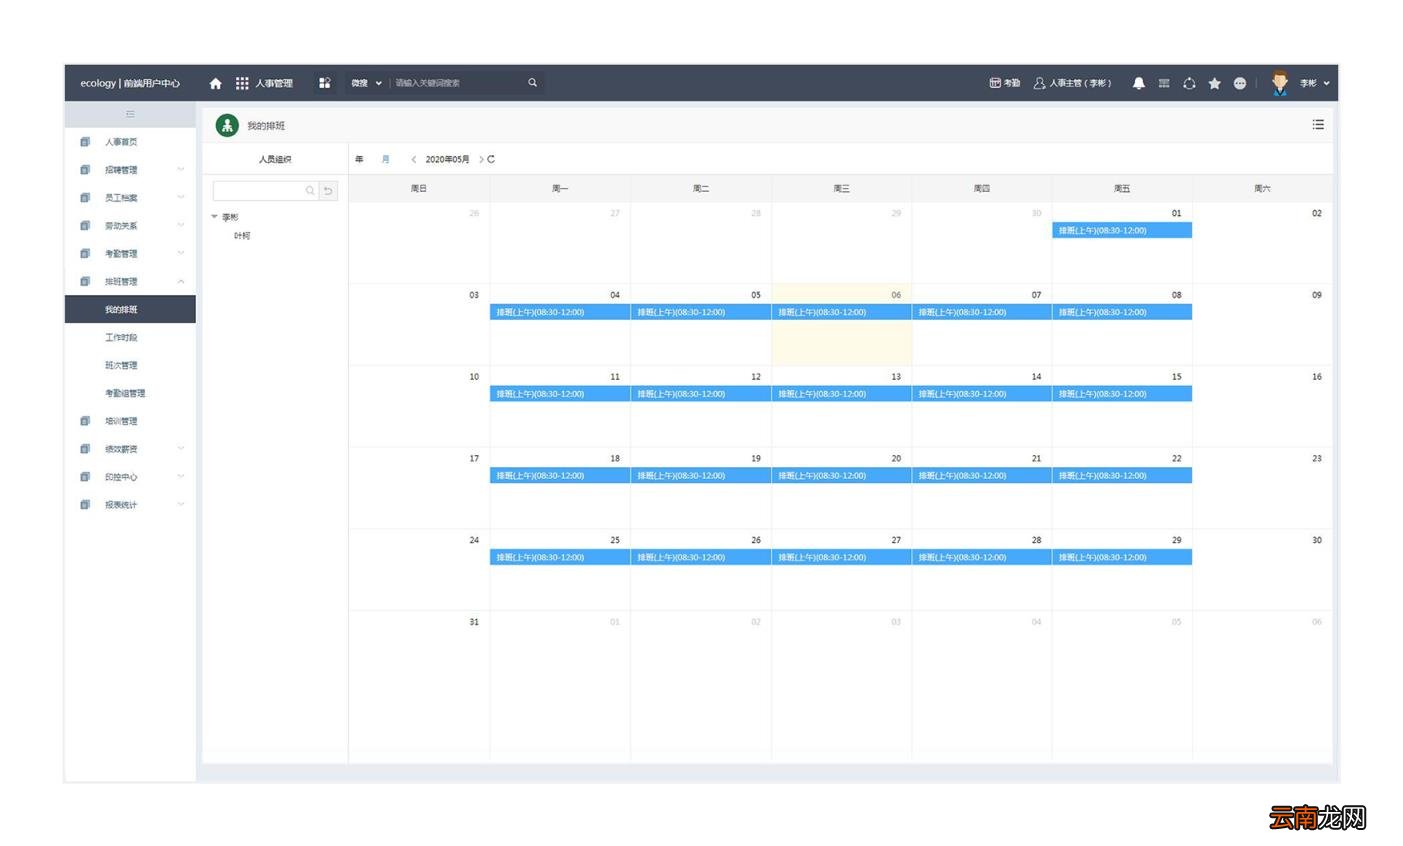The height and width of the screenshot is (846, 1403).
Task: Collapse the left sidebar menu toggle
Action: 130,114
